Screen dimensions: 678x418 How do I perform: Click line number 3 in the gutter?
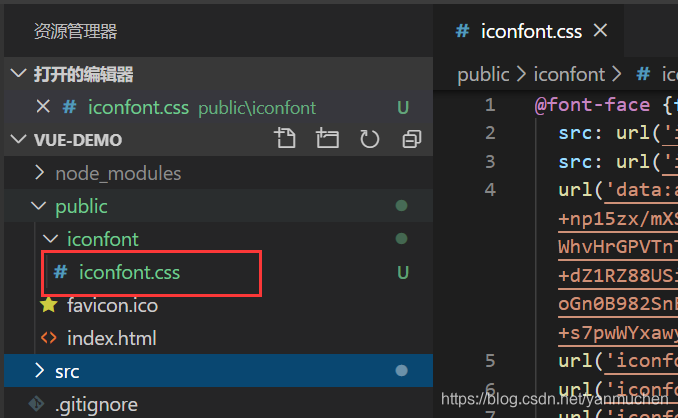490,161
